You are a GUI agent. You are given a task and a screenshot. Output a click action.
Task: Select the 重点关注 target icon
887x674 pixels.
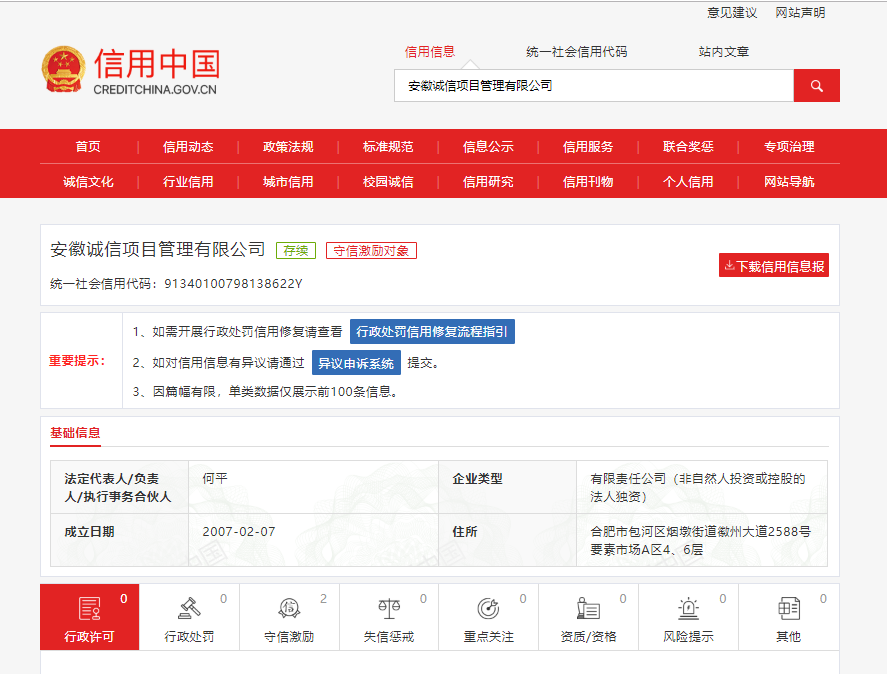click(488, 608)
